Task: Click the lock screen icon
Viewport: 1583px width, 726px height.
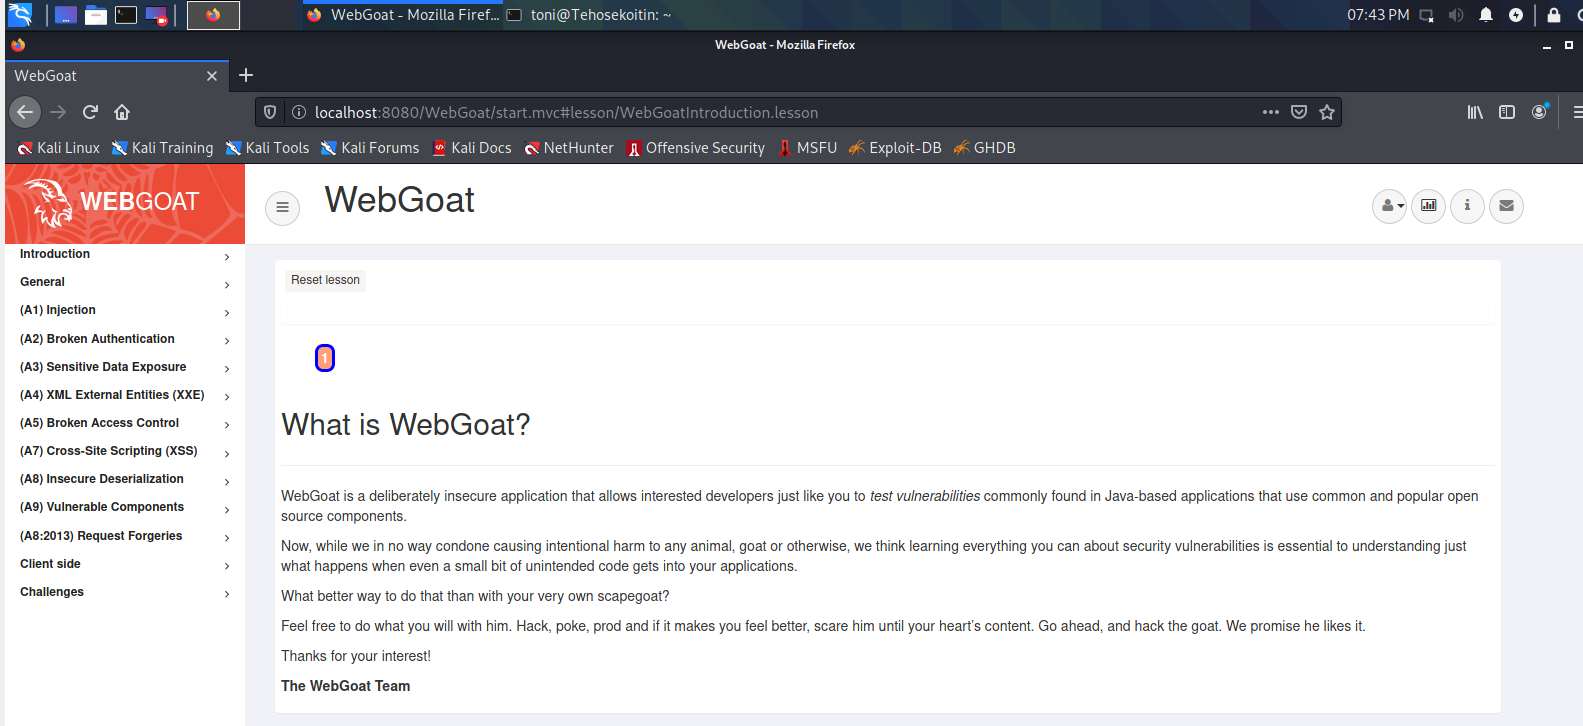Action: [x=1554, y=15]
